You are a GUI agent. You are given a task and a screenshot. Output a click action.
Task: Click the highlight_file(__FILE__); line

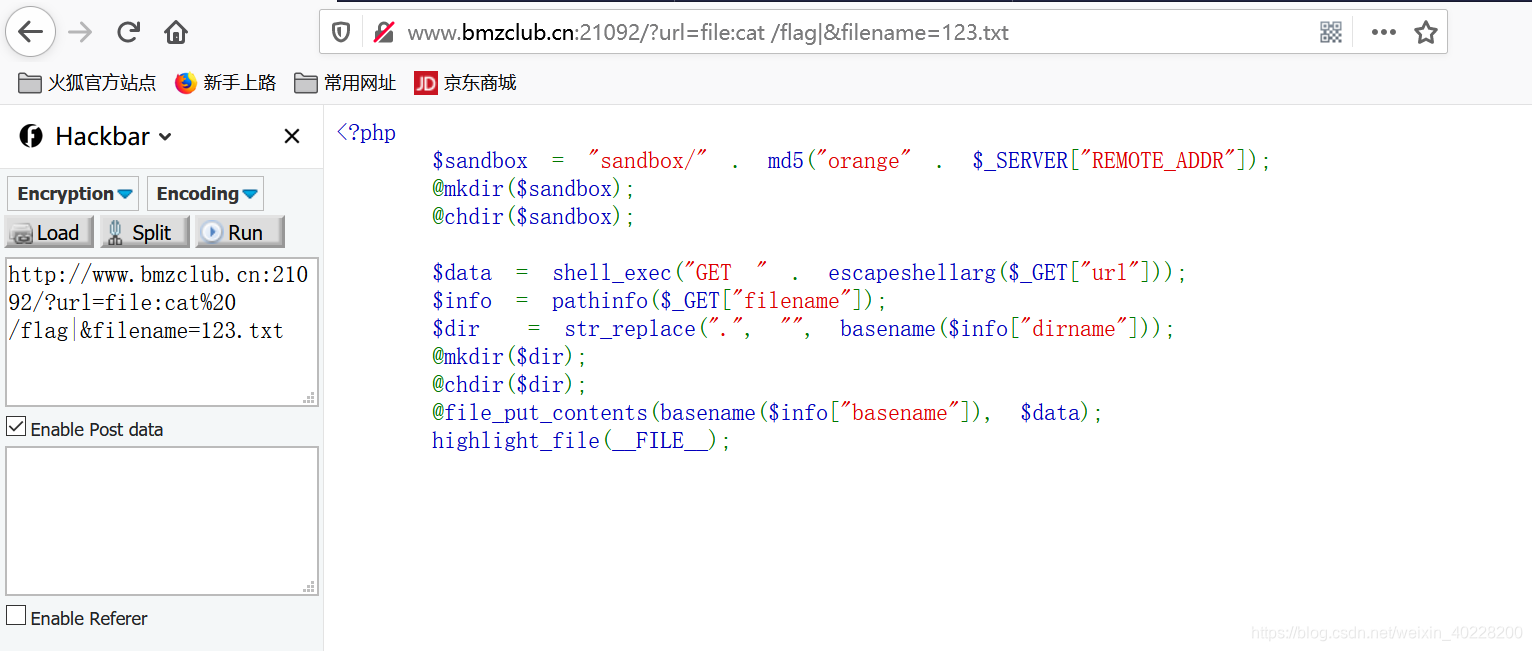[x=582, y=440]
